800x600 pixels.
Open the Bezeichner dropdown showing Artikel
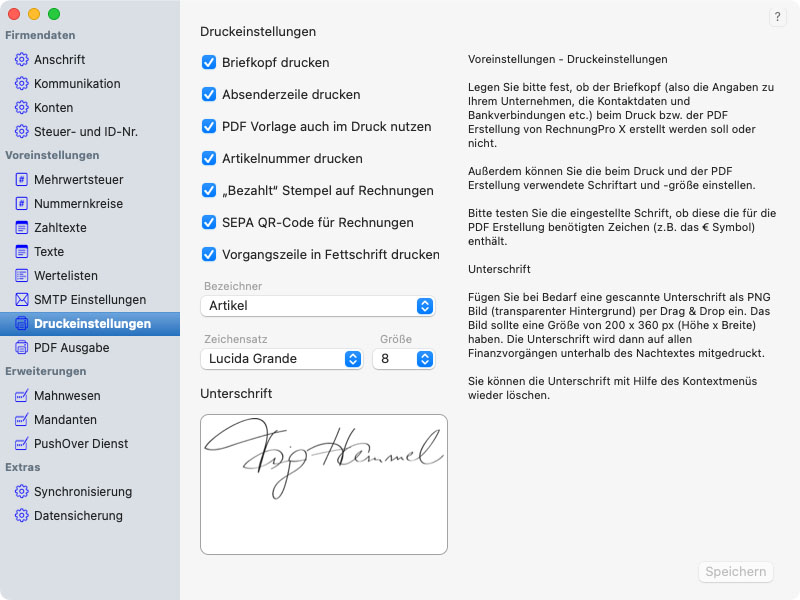[x=318, y=306]
